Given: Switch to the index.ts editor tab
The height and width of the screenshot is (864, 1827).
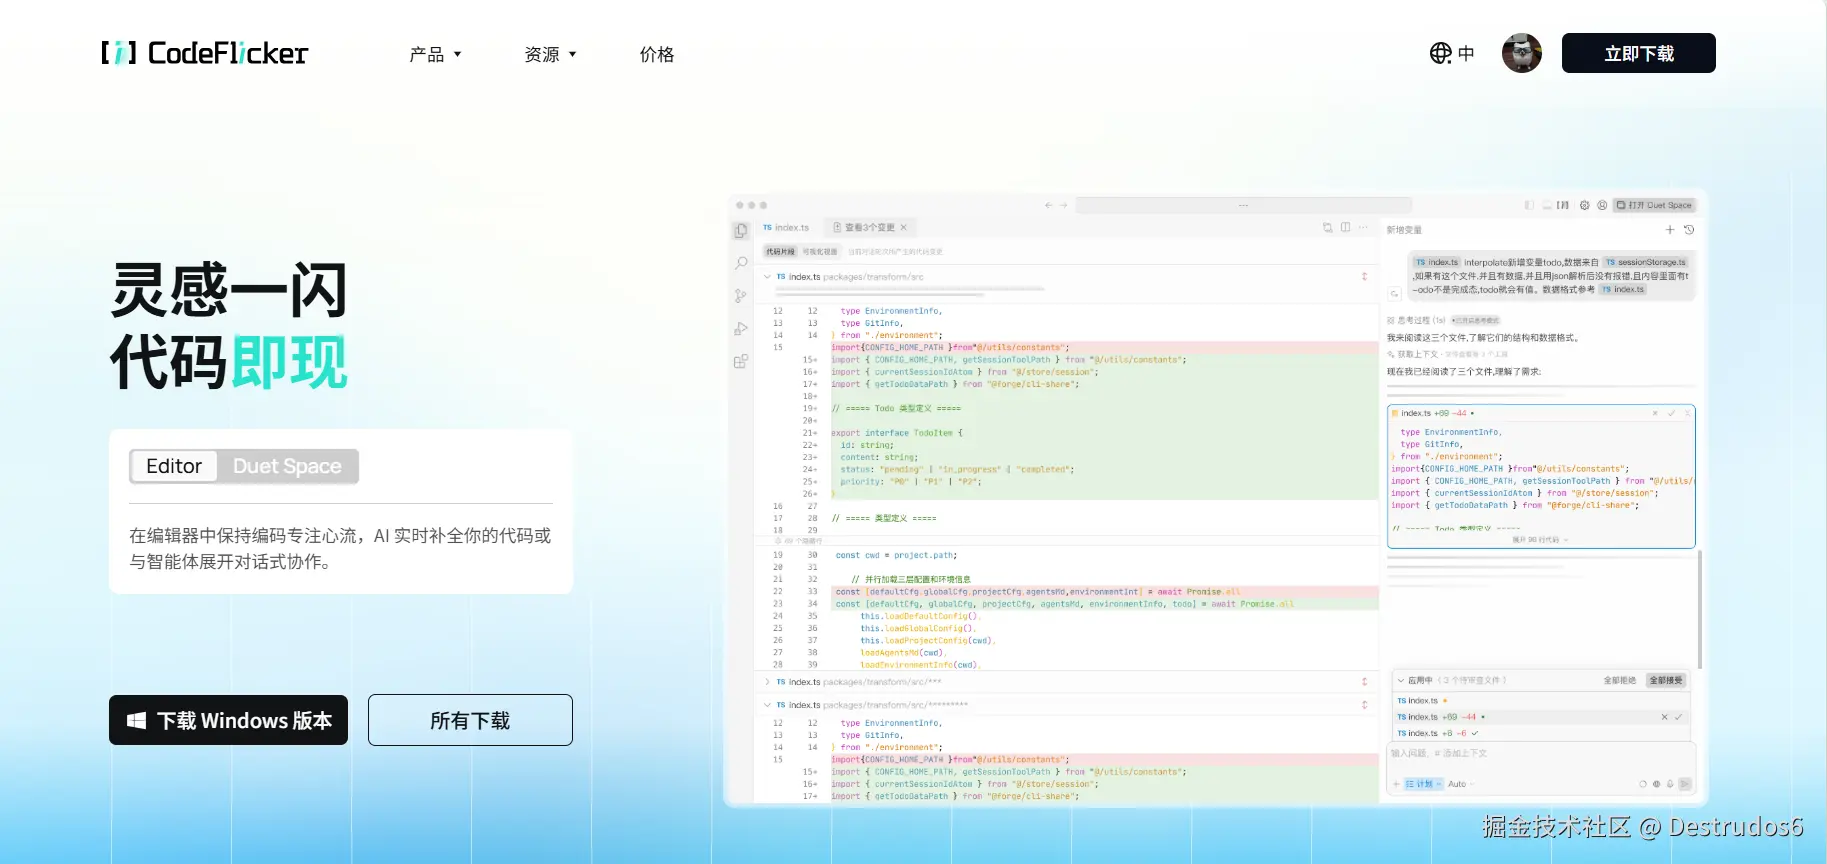Looking at the screenshot, I should [x=786, y=228].
